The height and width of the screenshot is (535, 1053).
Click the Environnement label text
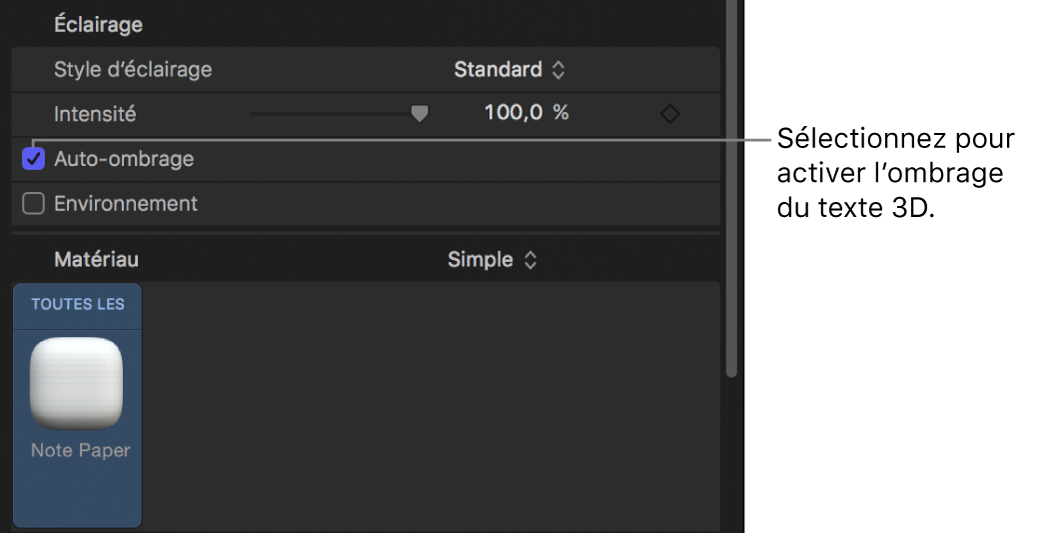tap(126, 204)
